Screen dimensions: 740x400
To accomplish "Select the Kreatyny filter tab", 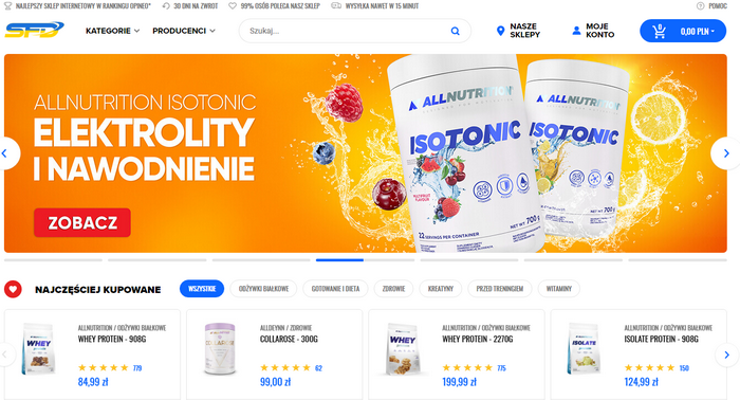I will [x=440, y=289].
